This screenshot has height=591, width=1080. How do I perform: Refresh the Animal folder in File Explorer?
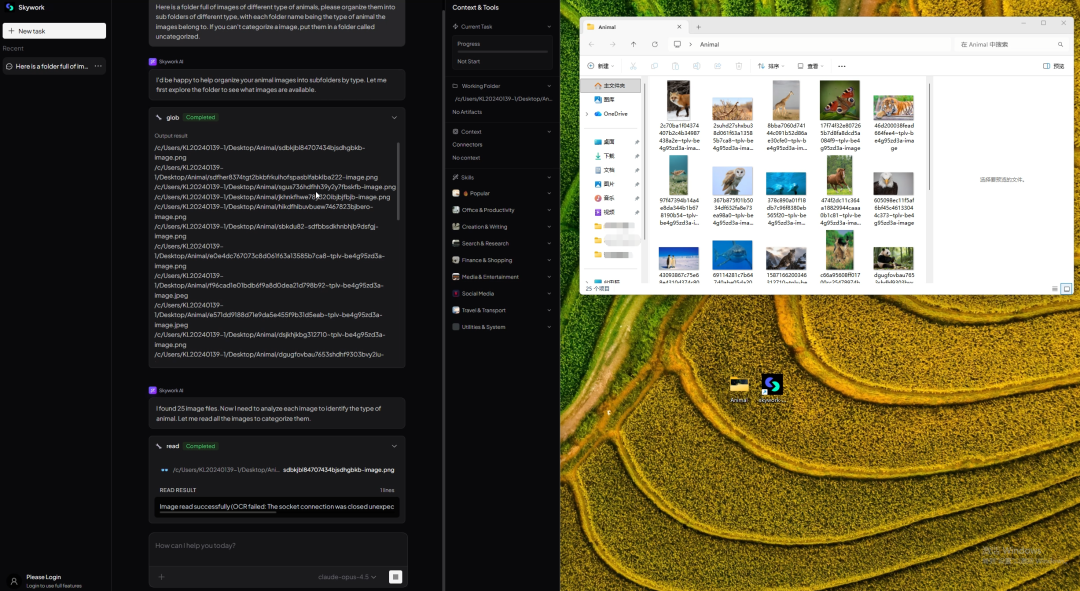pyautogui.click(x=655, y=44)
